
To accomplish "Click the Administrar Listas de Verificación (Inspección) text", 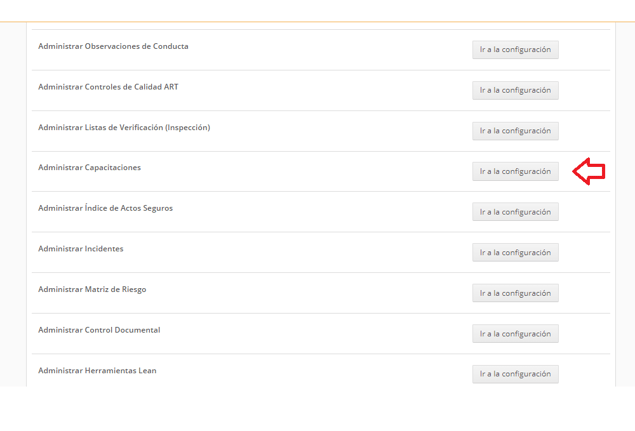I will coord(124,127).
